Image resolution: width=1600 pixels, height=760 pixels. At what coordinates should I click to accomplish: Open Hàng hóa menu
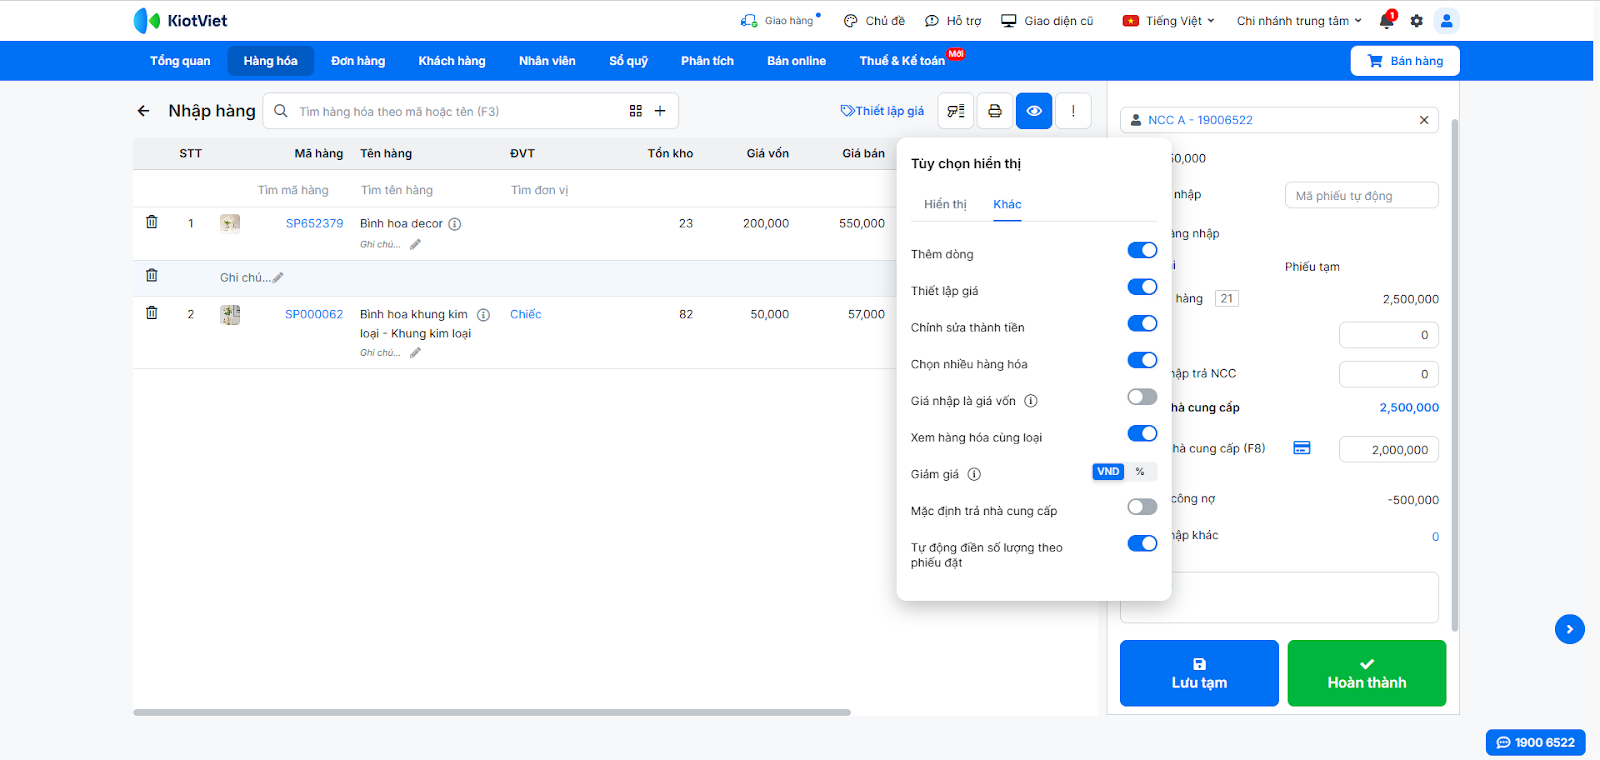coord(270,61)
